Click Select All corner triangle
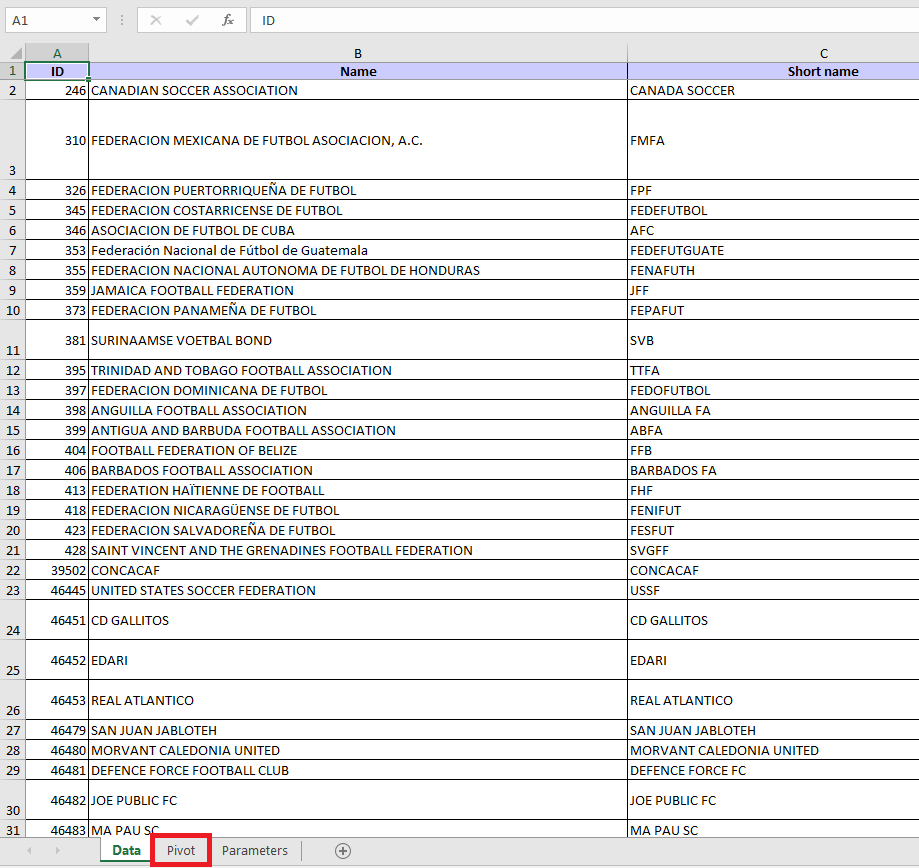919x868 pixels. point(14,53)
